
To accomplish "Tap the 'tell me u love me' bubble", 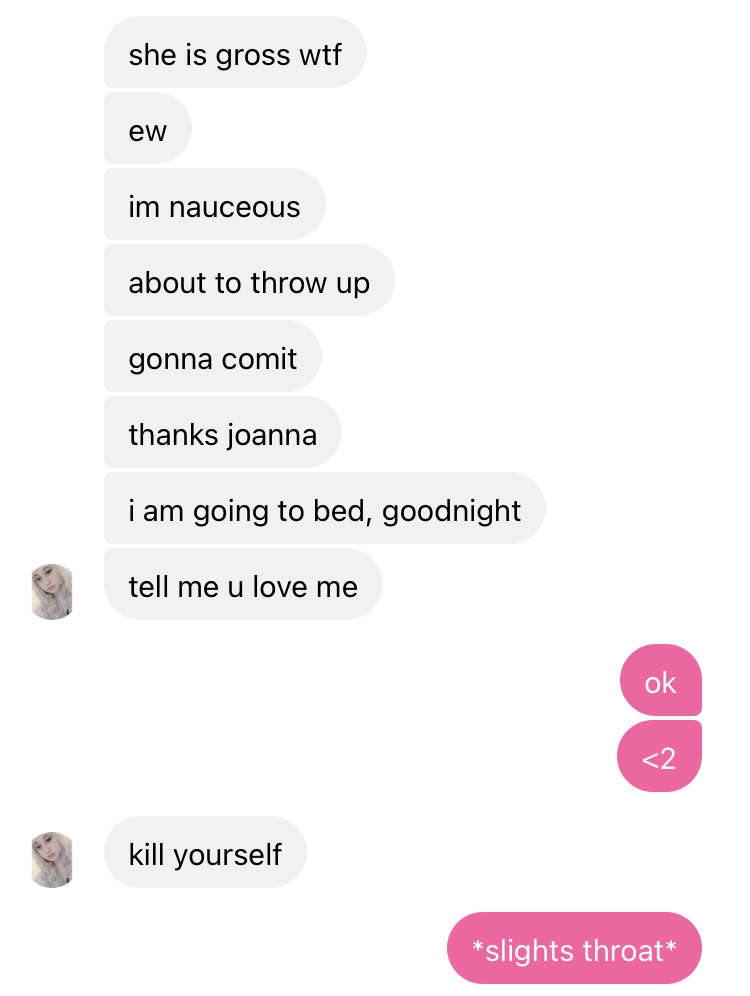I will pyautogui.click(x=243, y=584).
